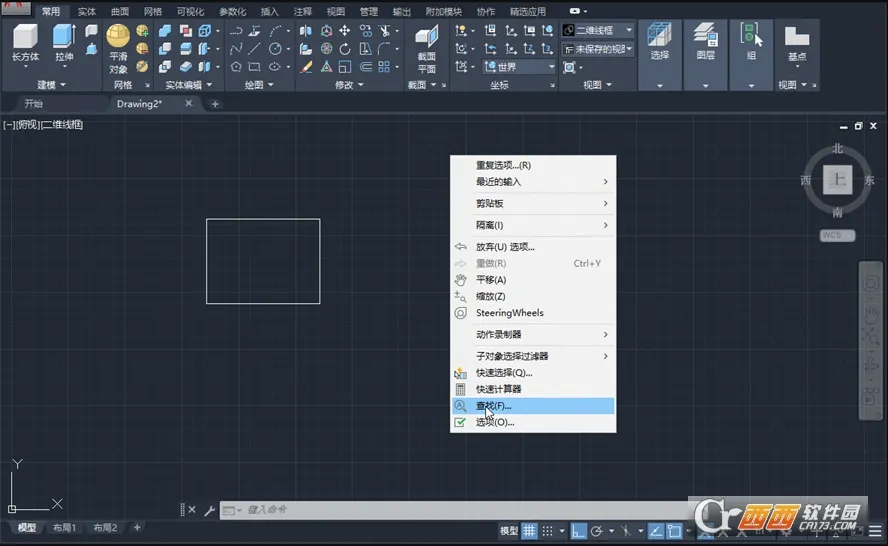
Task: Click the Offset tool icon
Action: (366, 67)
